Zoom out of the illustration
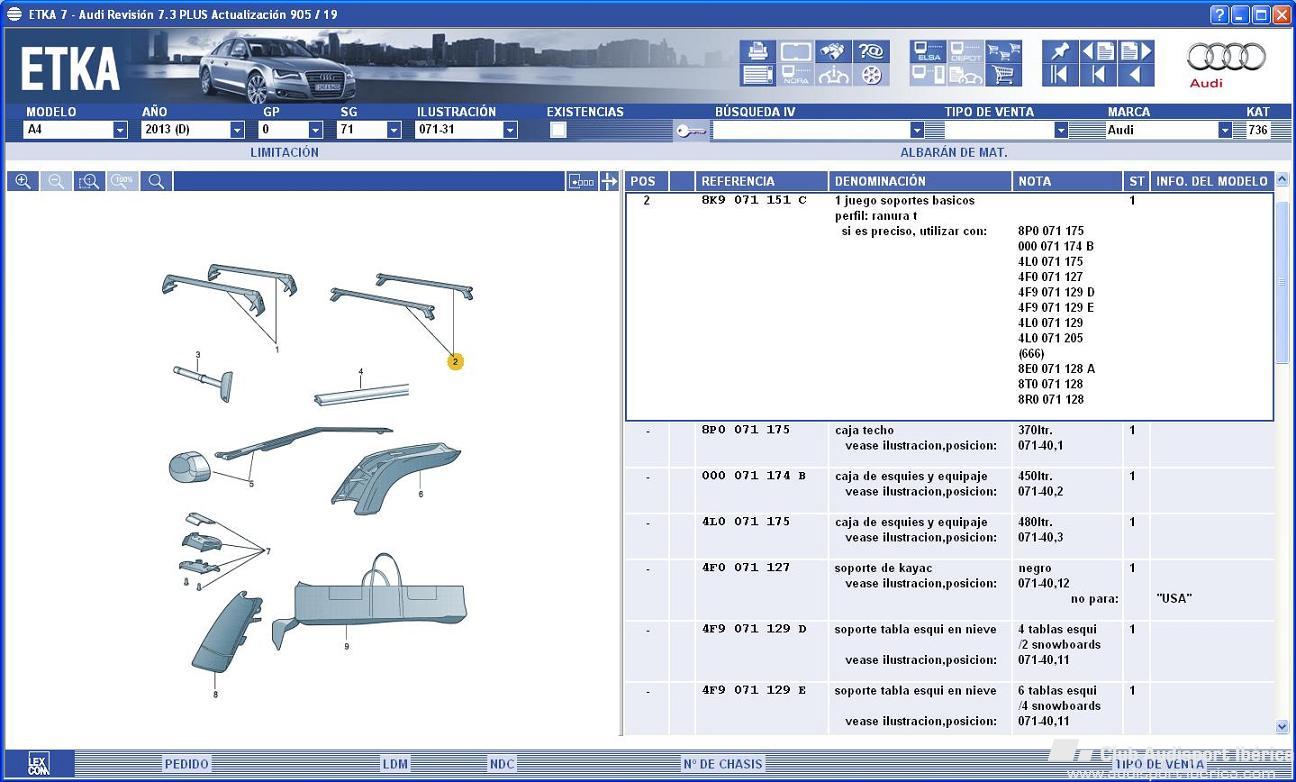This screenshot has height=782, width=1296. [56, 181]
